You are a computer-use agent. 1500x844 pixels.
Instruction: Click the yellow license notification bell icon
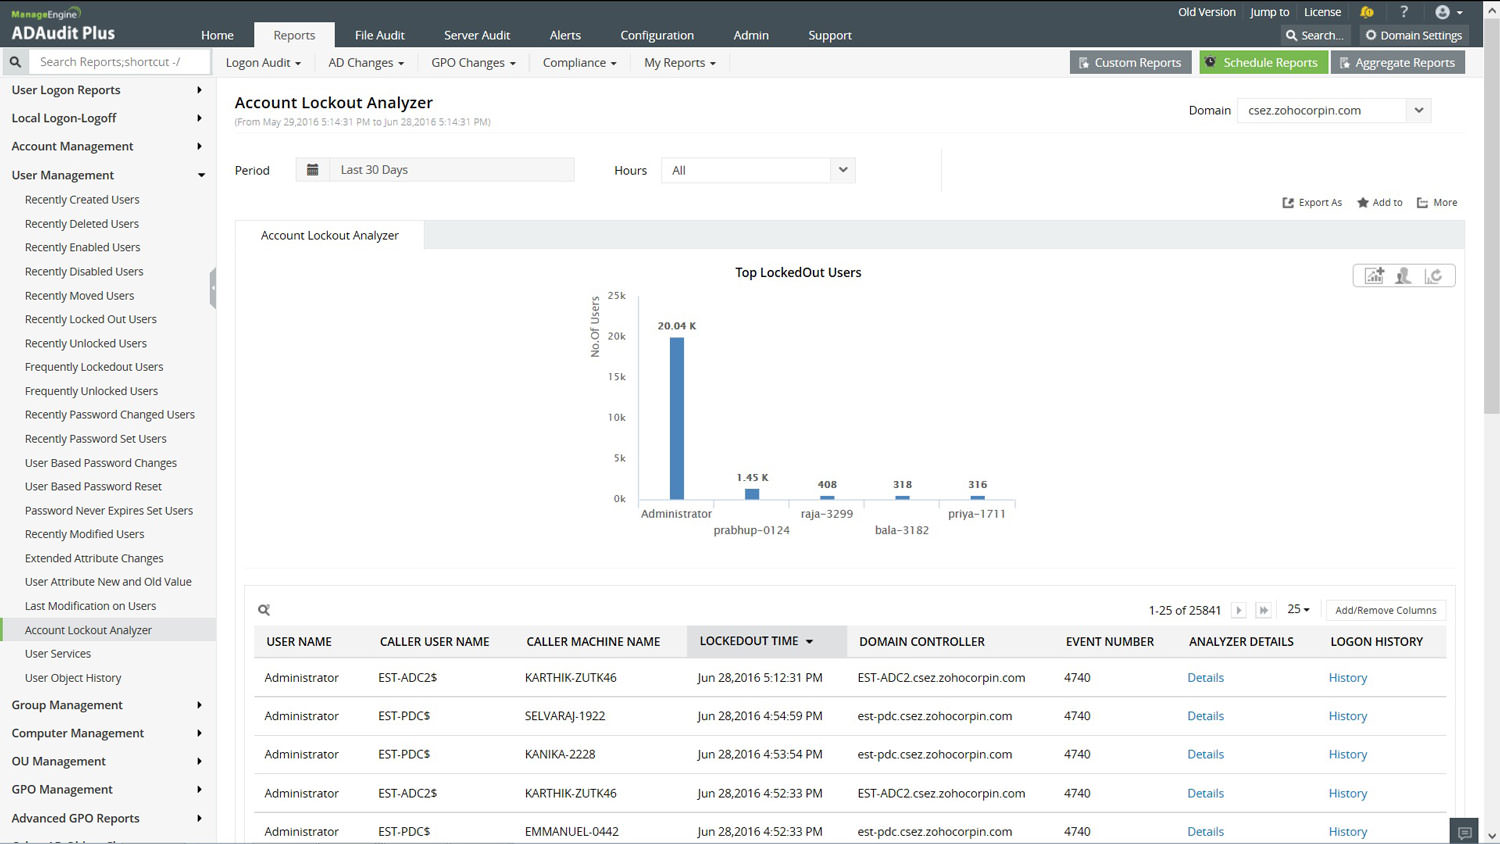coord(1366,12)
